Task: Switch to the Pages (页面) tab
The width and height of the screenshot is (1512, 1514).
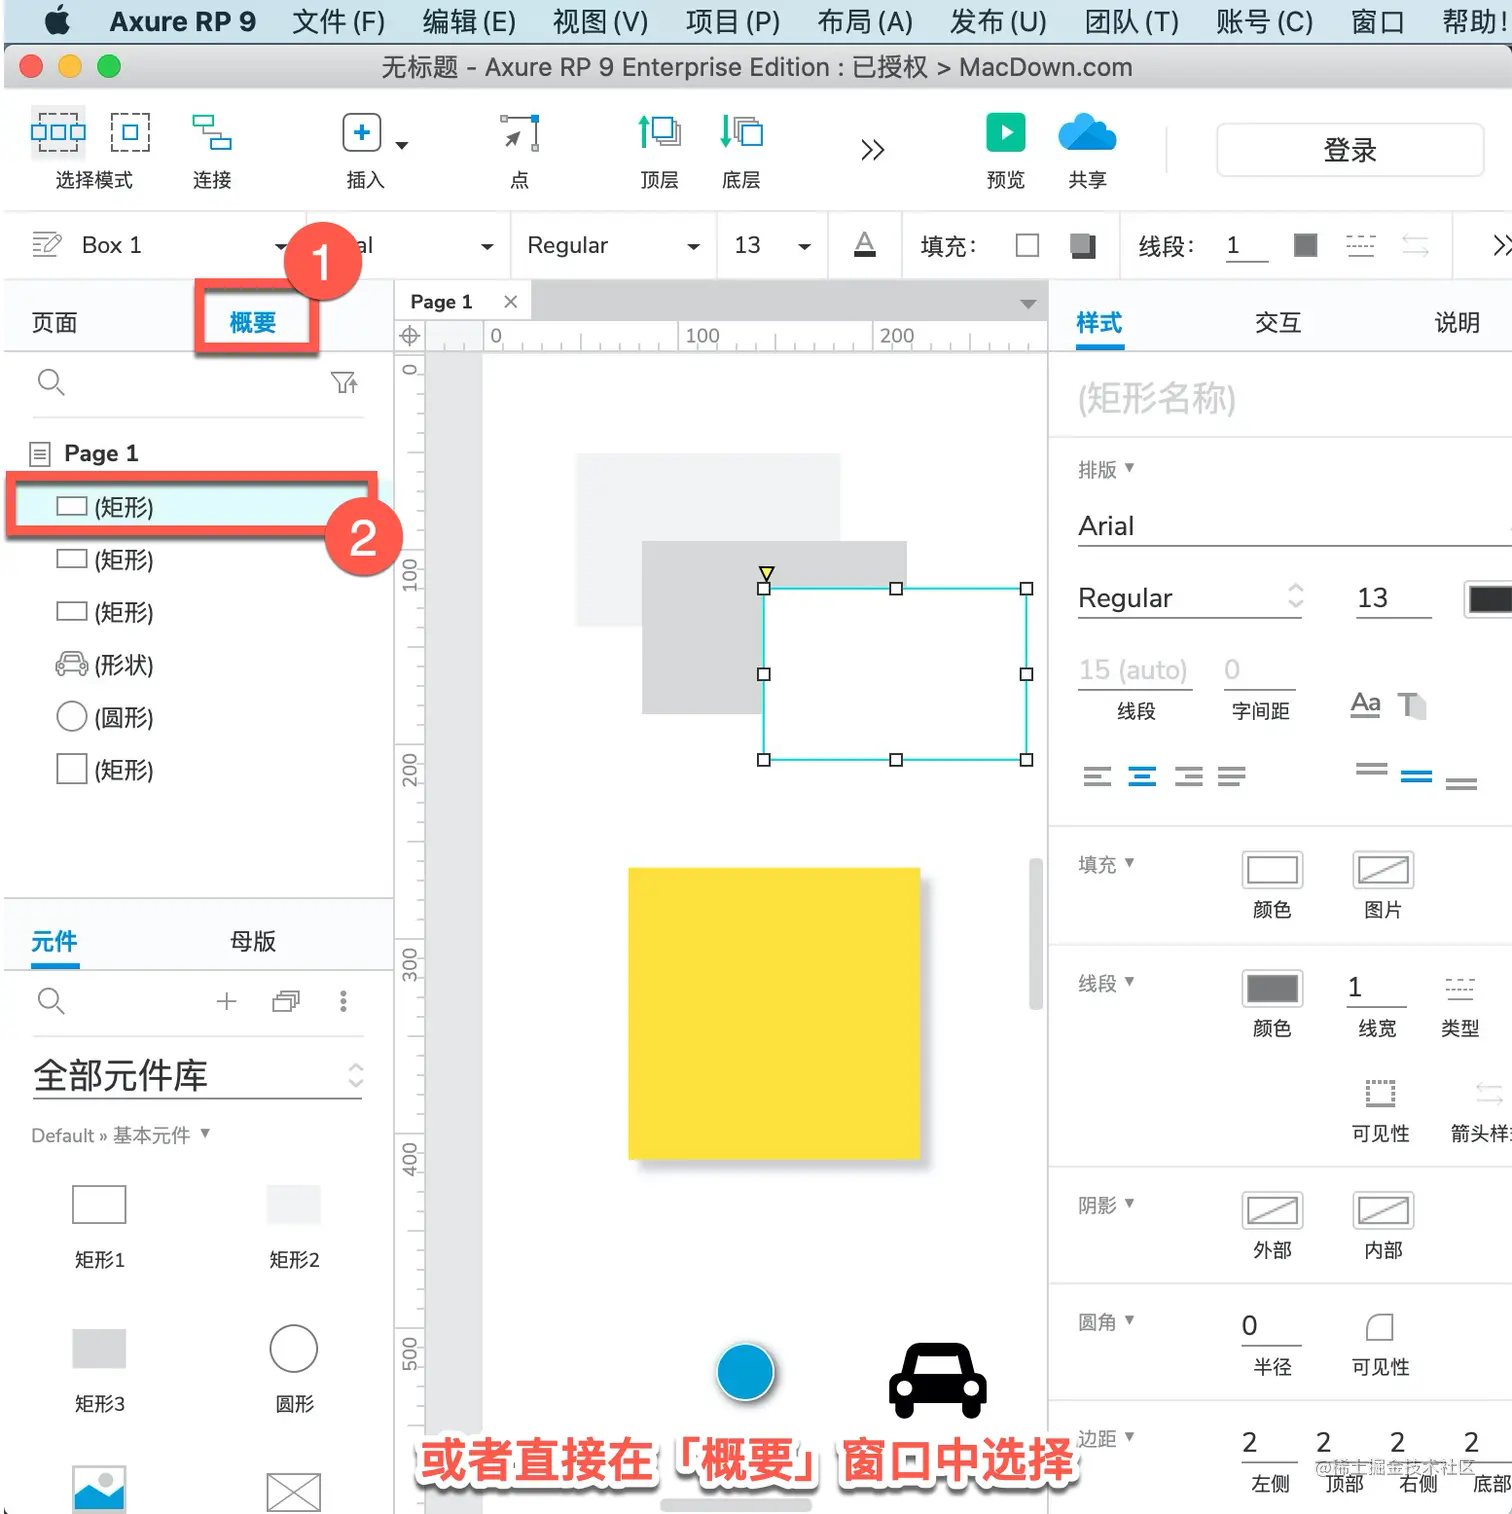Action: click(x=55, y=323)
